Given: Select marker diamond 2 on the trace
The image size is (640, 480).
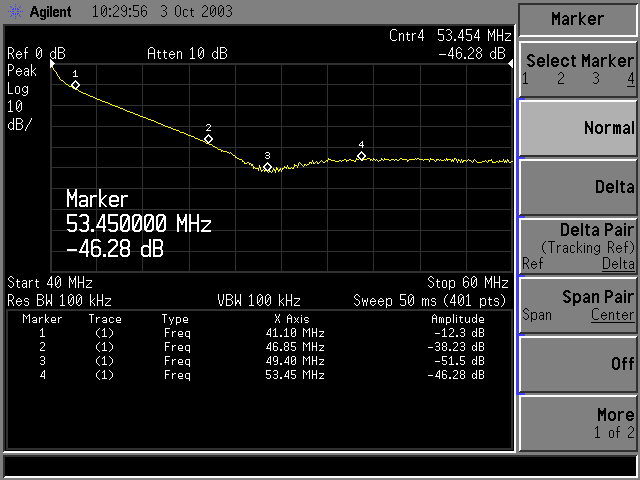Looking at the screenshot, I should (208, 139).
